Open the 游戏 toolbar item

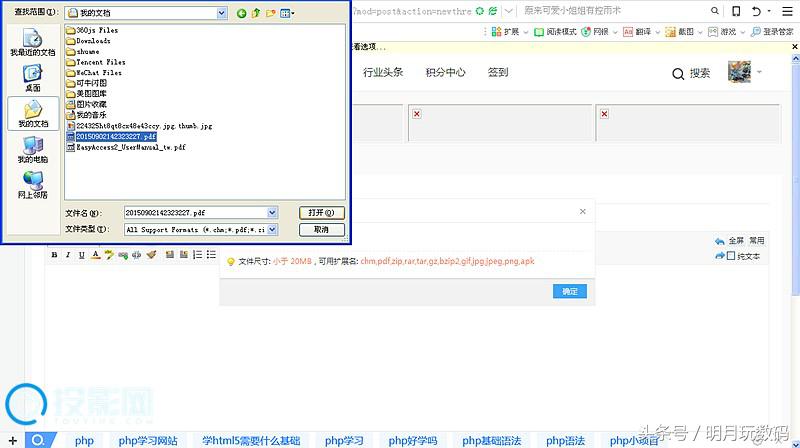click(x=722, y=32)
